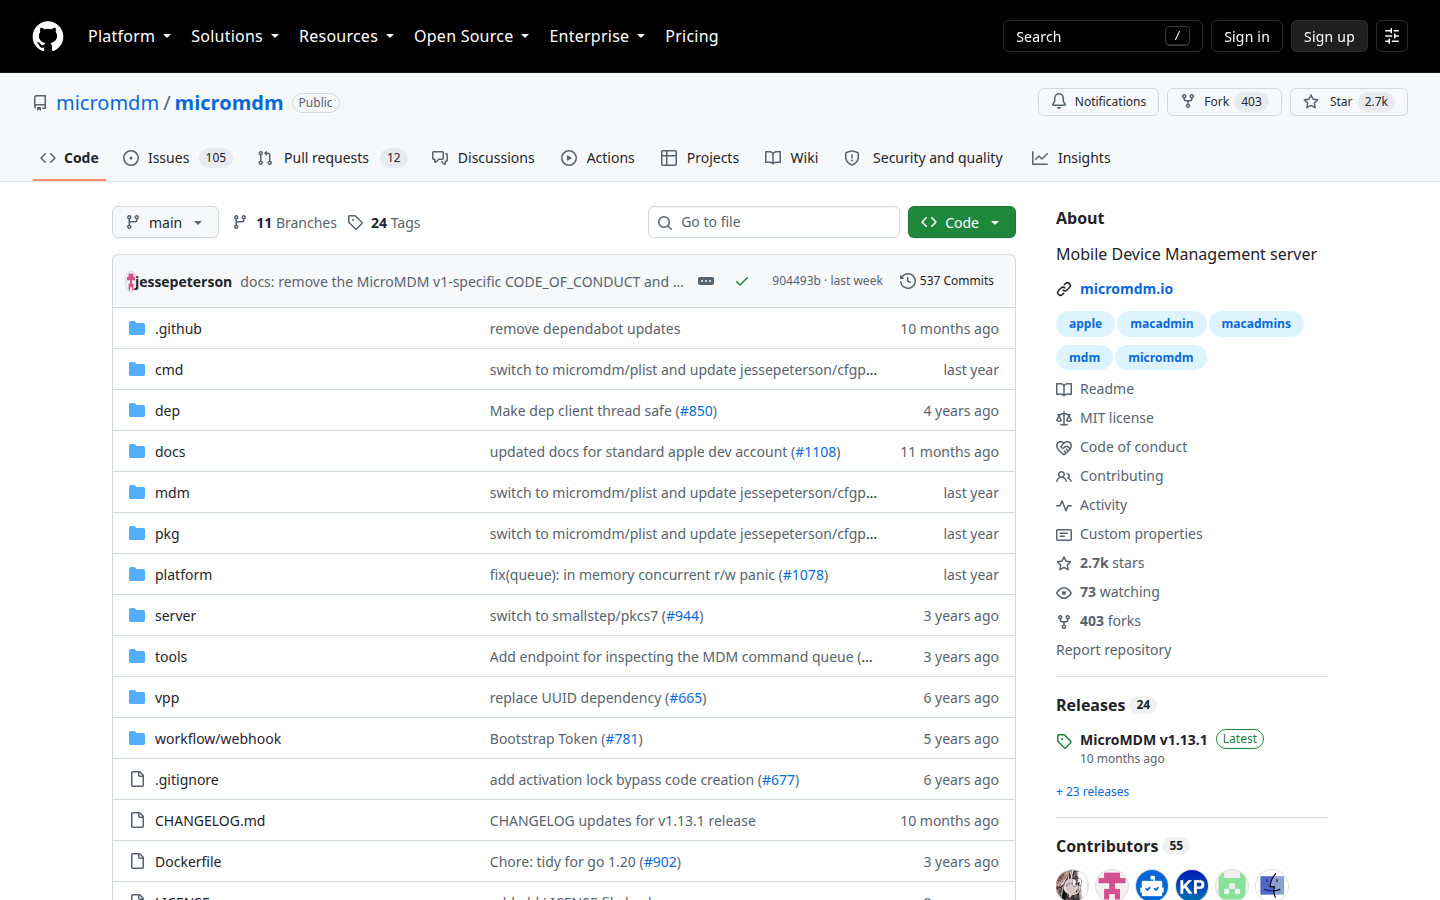
Task: Open the .github folder icon
Action: pyautogui.click(x=137, y=328)
